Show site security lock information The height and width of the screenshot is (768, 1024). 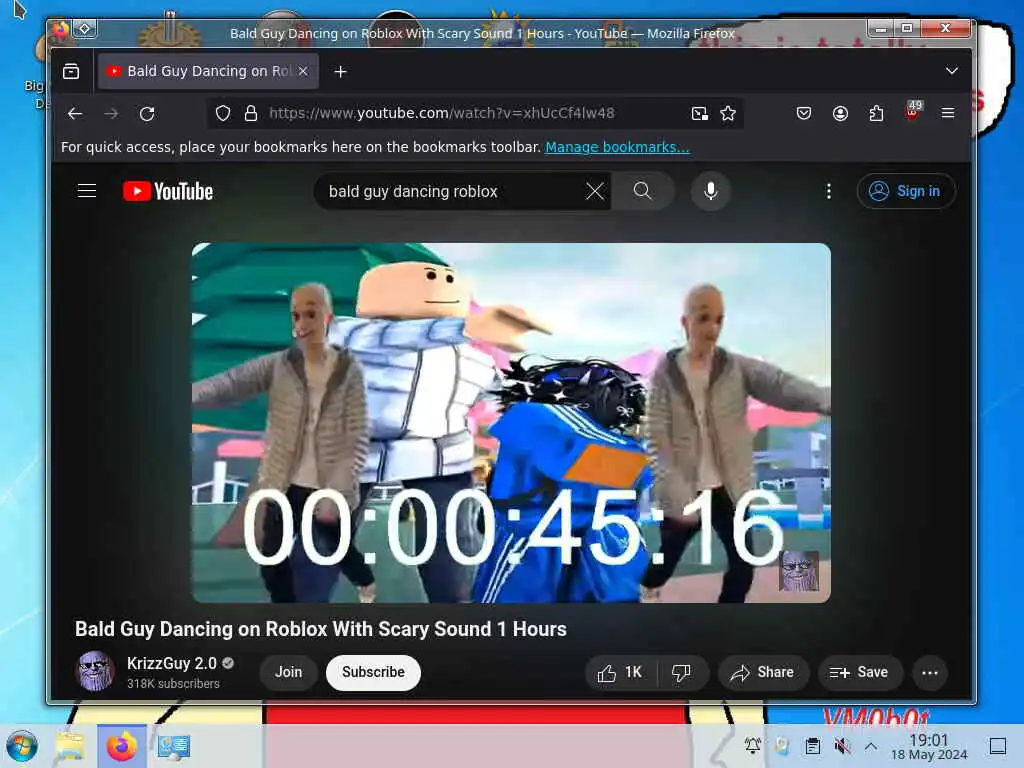tap(251, 114)
